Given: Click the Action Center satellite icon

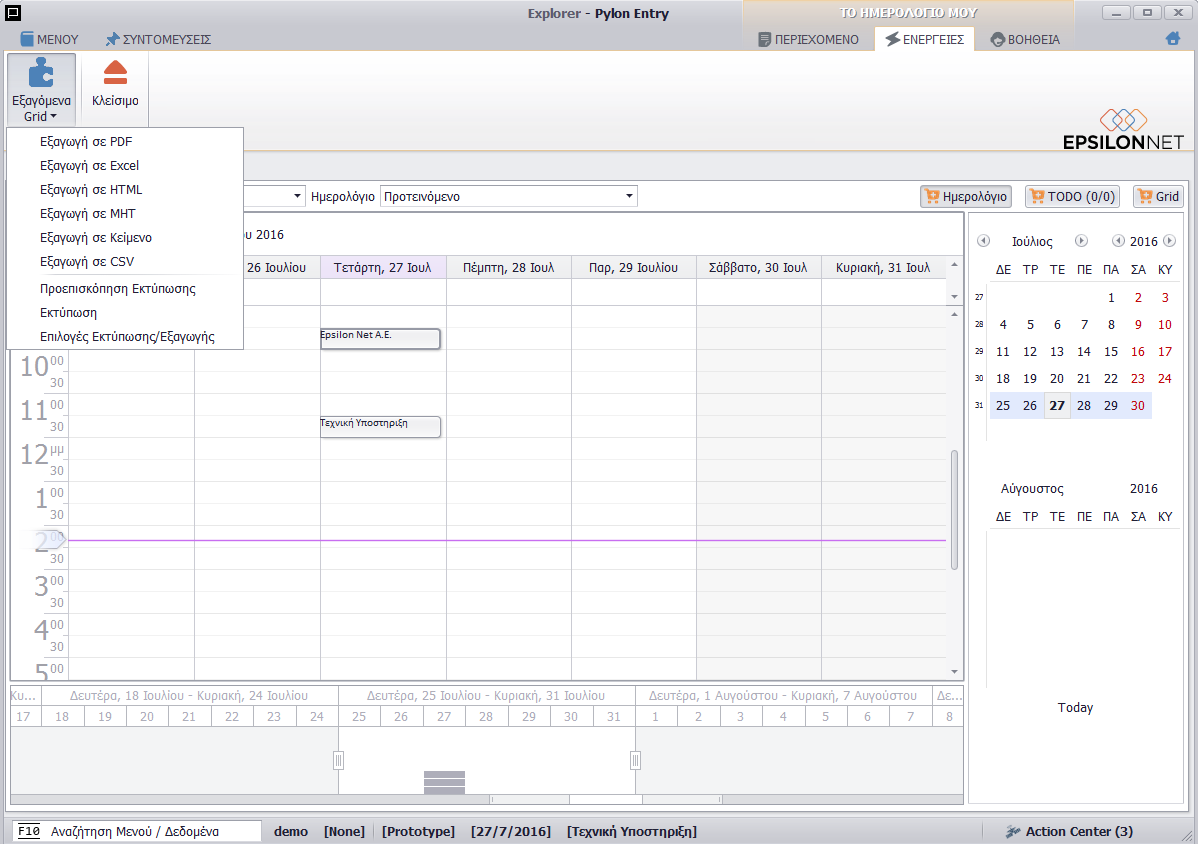Looking at the screenshot, I should [1013, 831].
